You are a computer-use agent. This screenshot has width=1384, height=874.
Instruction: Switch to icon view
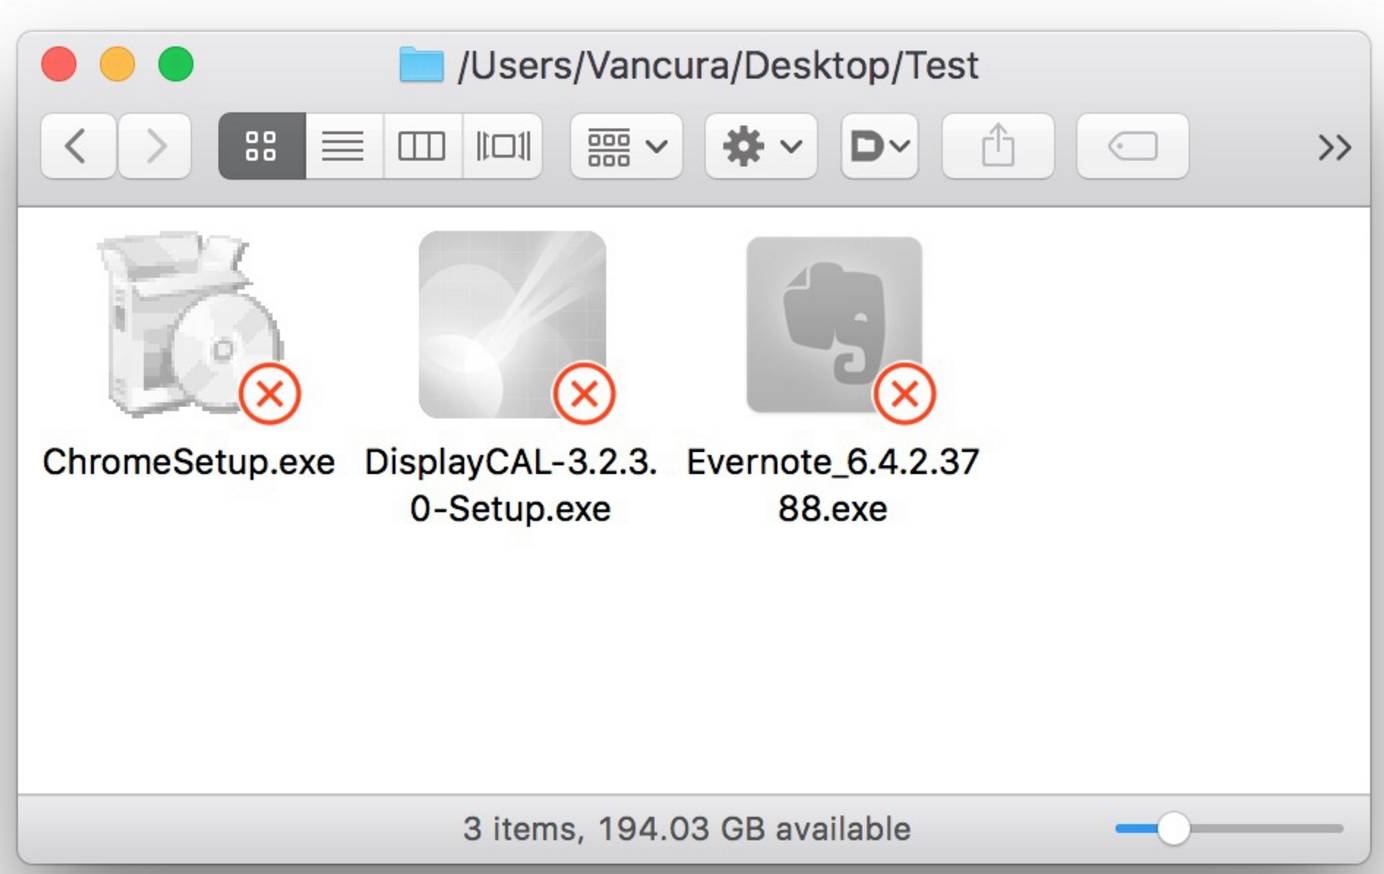pos(262,147)
